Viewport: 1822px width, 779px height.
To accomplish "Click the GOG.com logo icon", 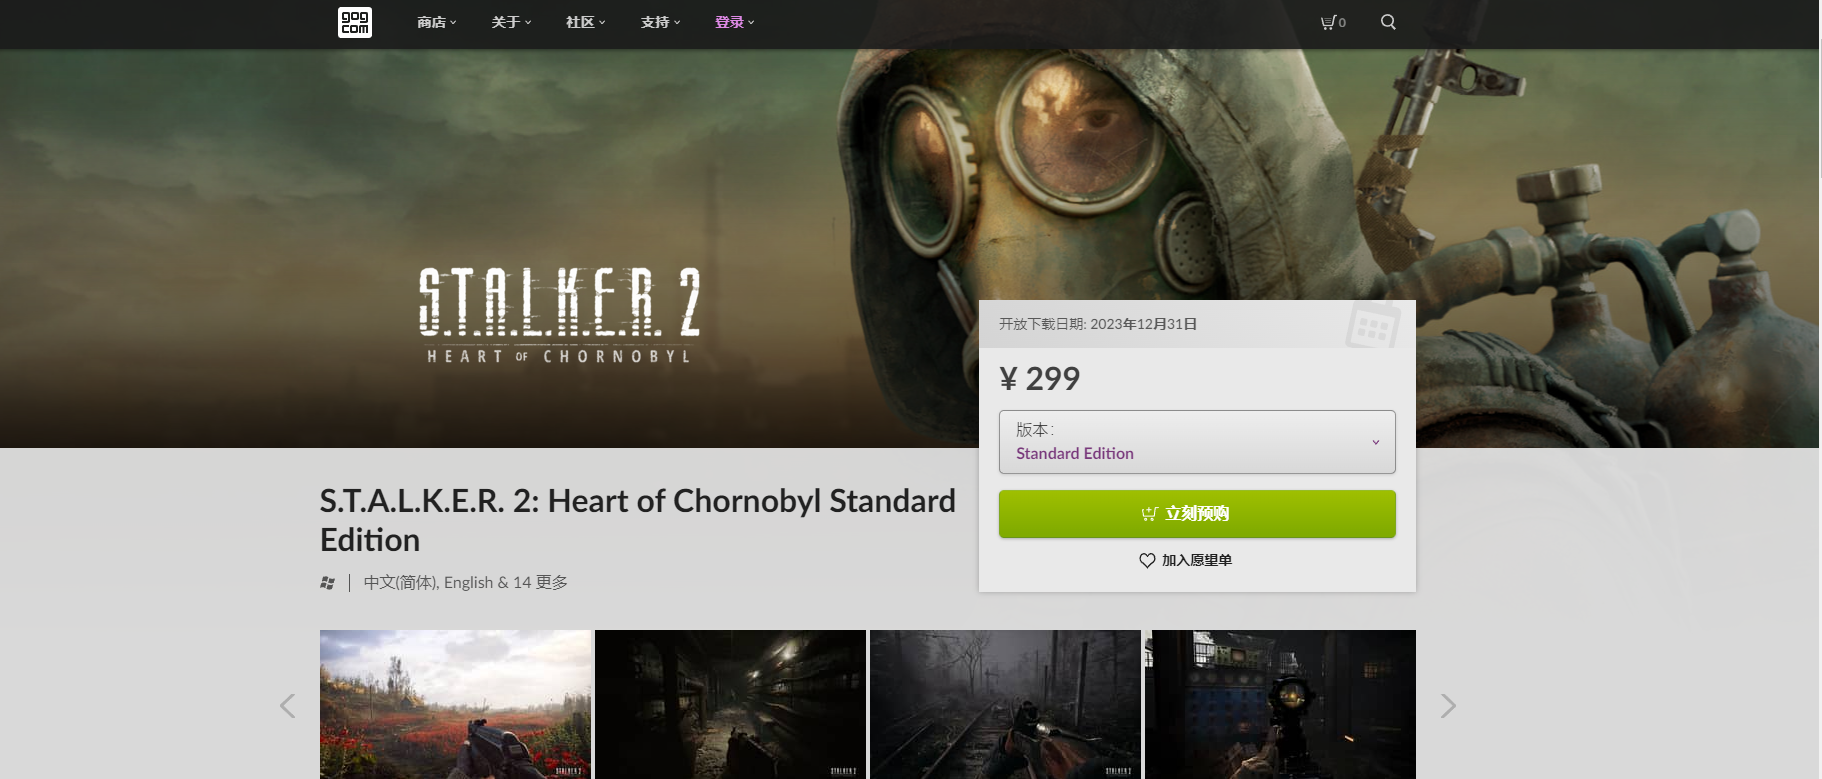I will pyautogui.click(x=355, y=22).
